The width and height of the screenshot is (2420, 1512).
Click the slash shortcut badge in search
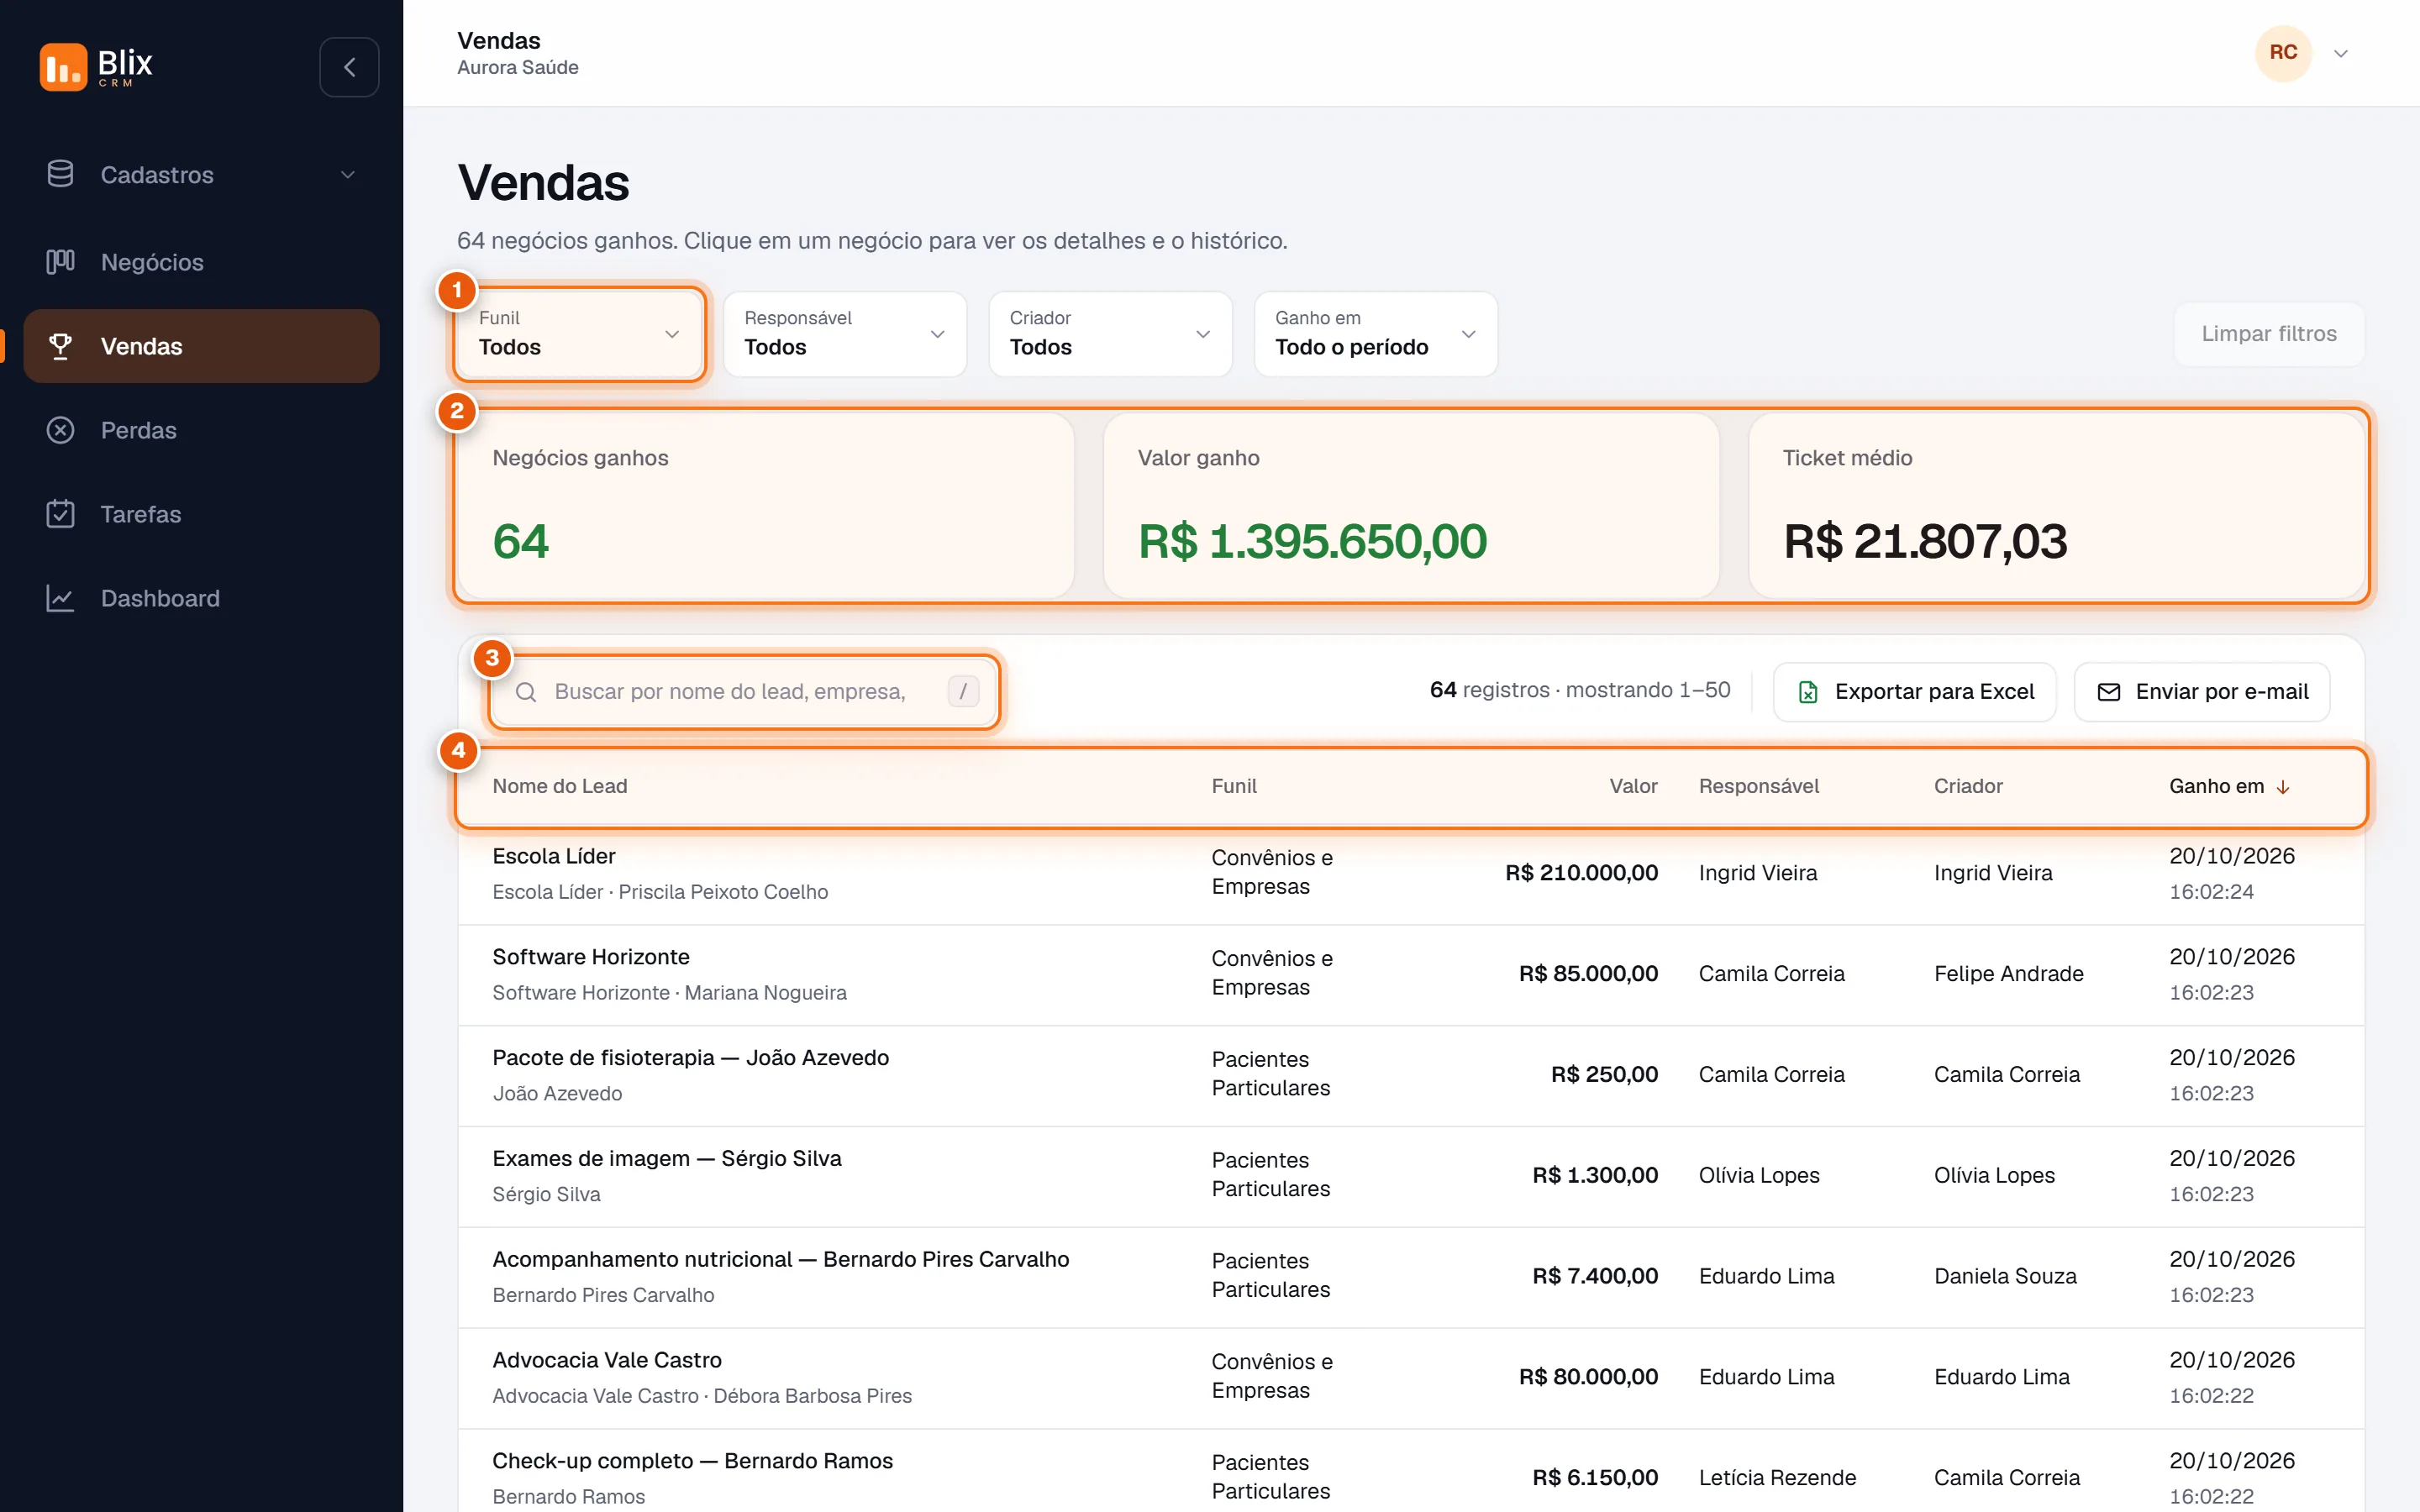pyautogui.click(x=963, y=691)
